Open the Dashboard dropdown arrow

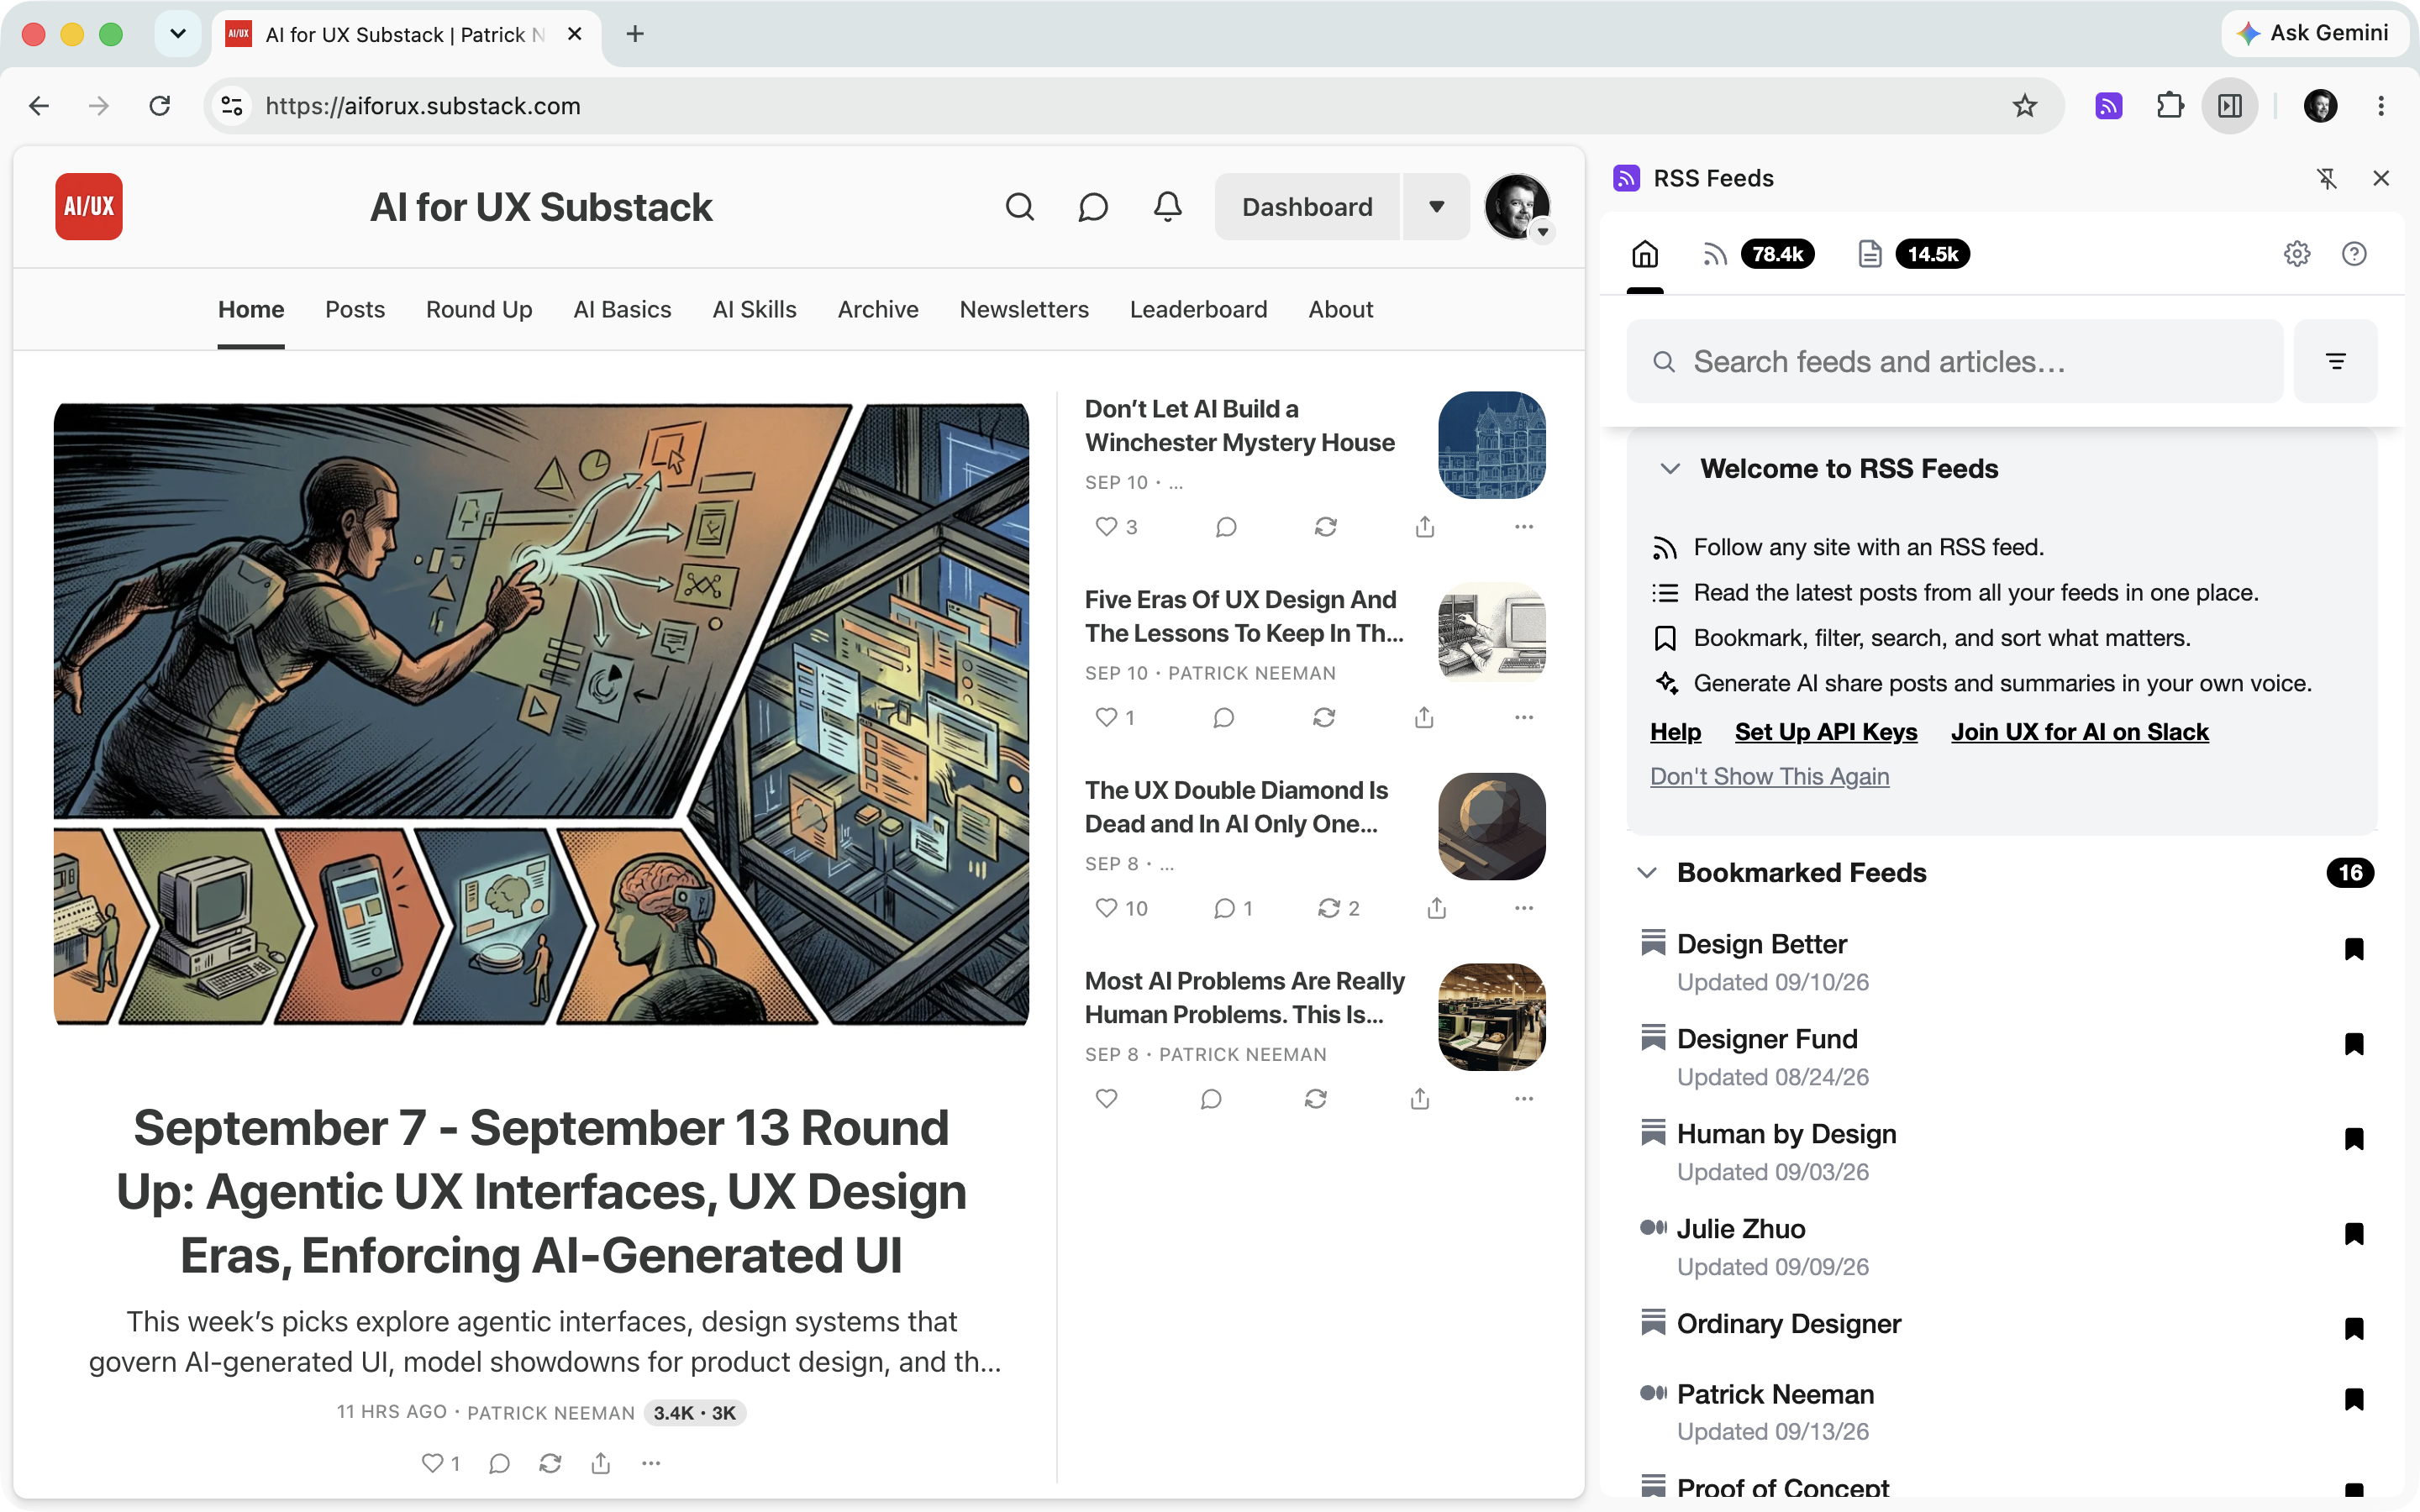(1436, 207)
